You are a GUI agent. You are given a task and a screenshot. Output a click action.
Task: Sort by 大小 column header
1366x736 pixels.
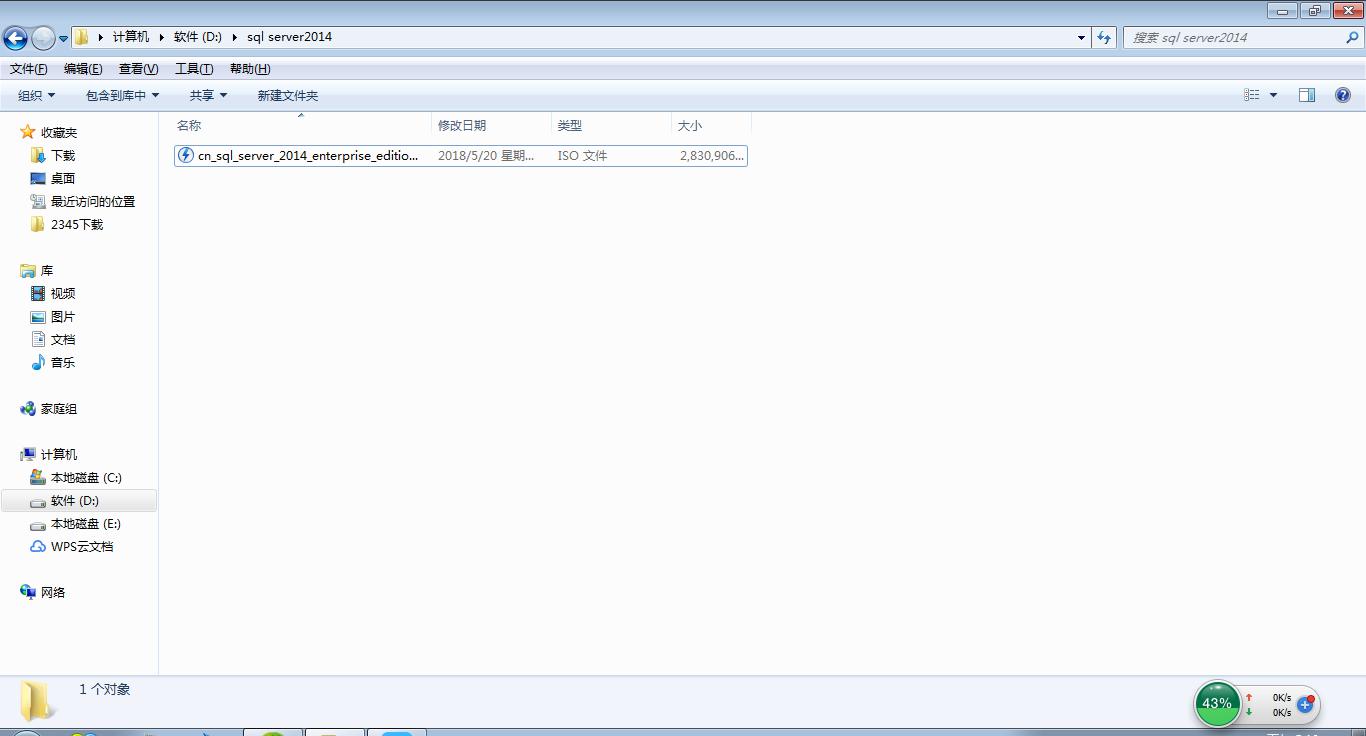pyautogui.click(x=690, y=125)
